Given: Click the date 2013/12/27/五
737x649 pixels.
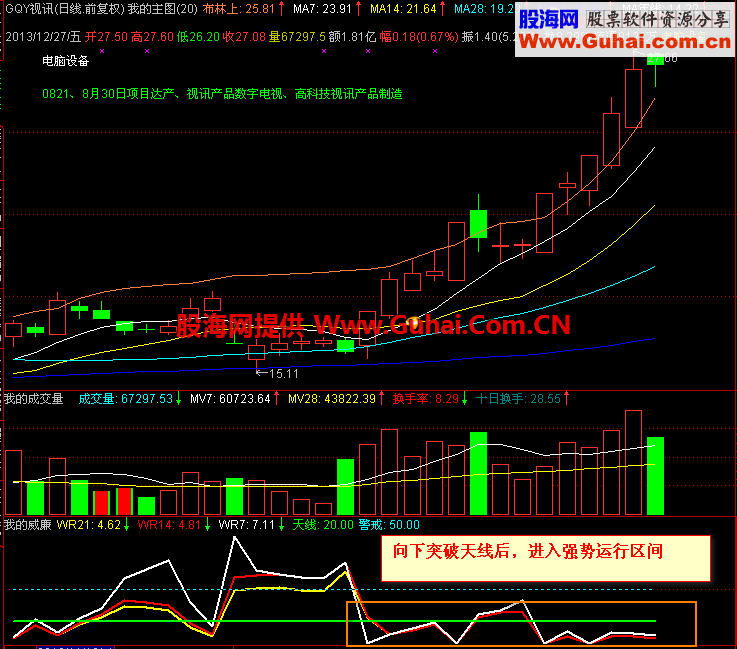Looking at the screenshot, I should (x=43, y=37).
